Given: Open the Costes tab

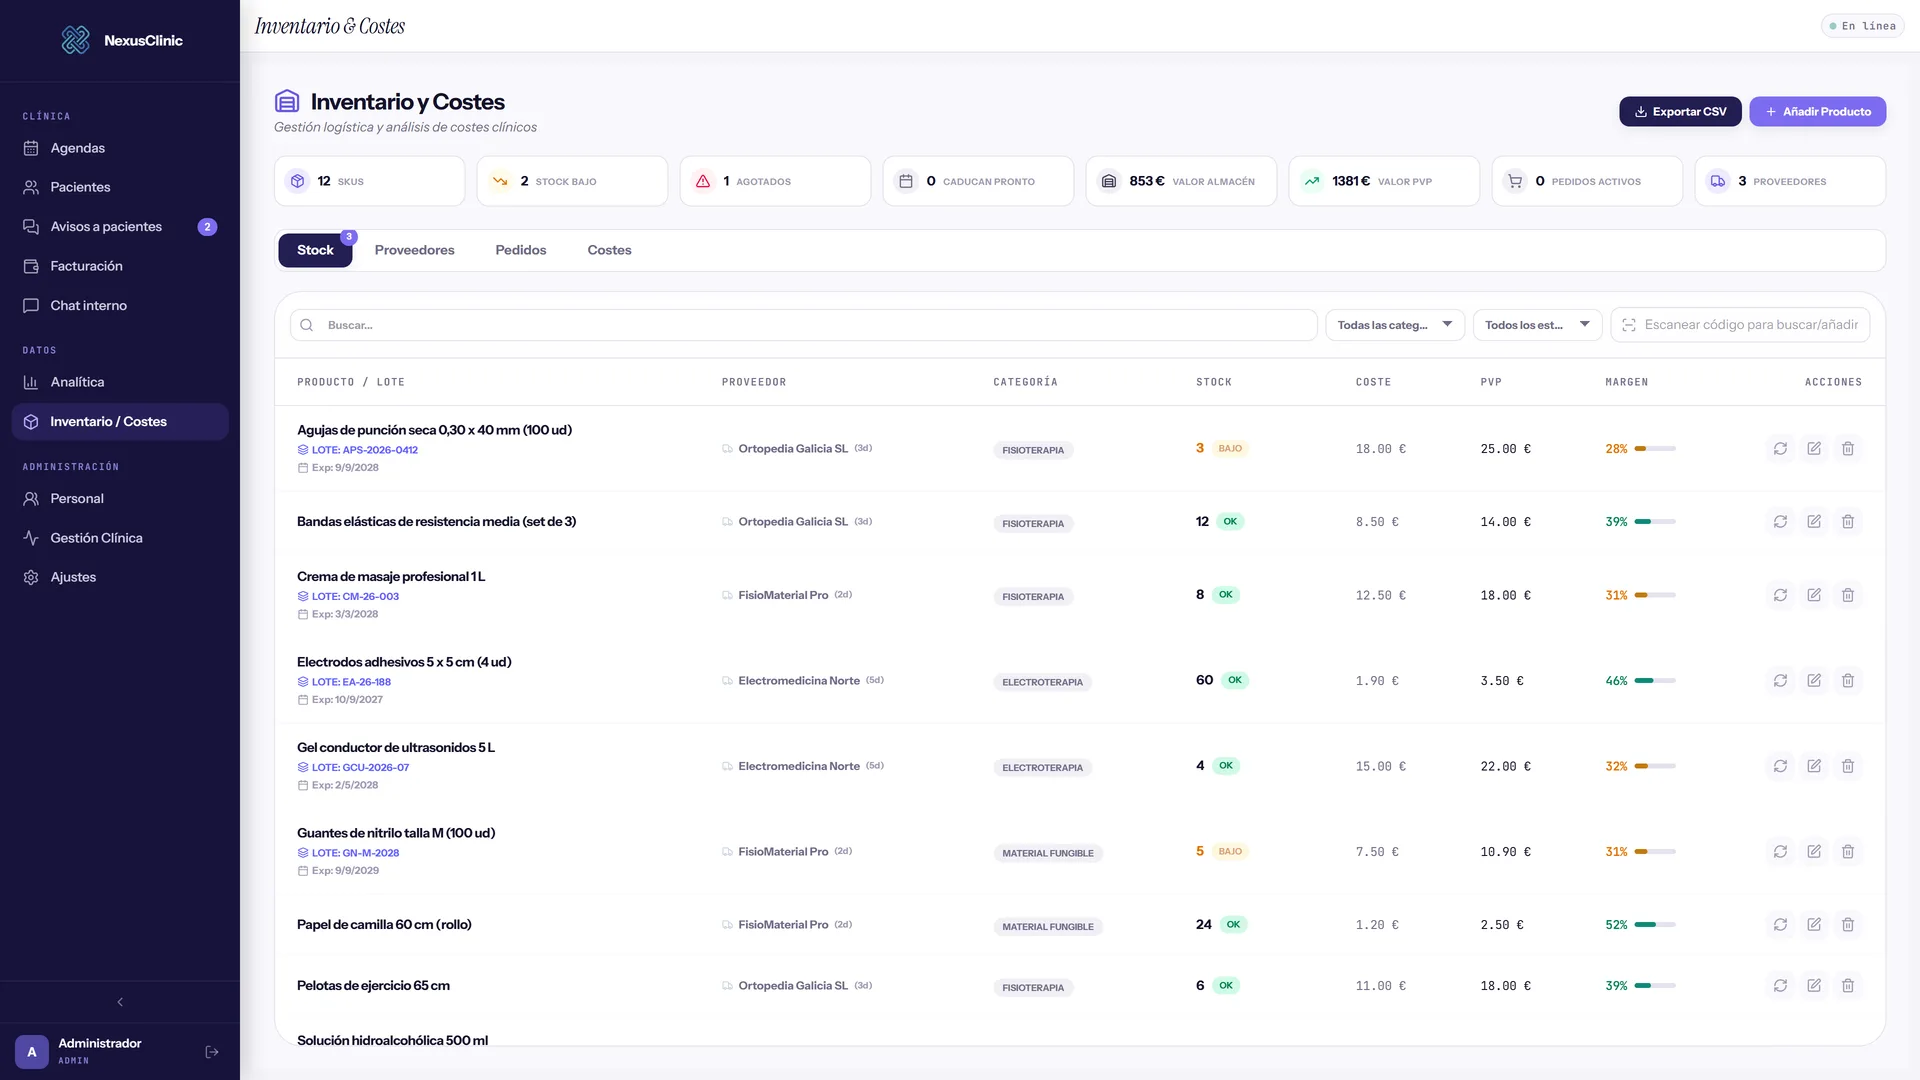Looking at the screenshot, I should coord(609,250).
